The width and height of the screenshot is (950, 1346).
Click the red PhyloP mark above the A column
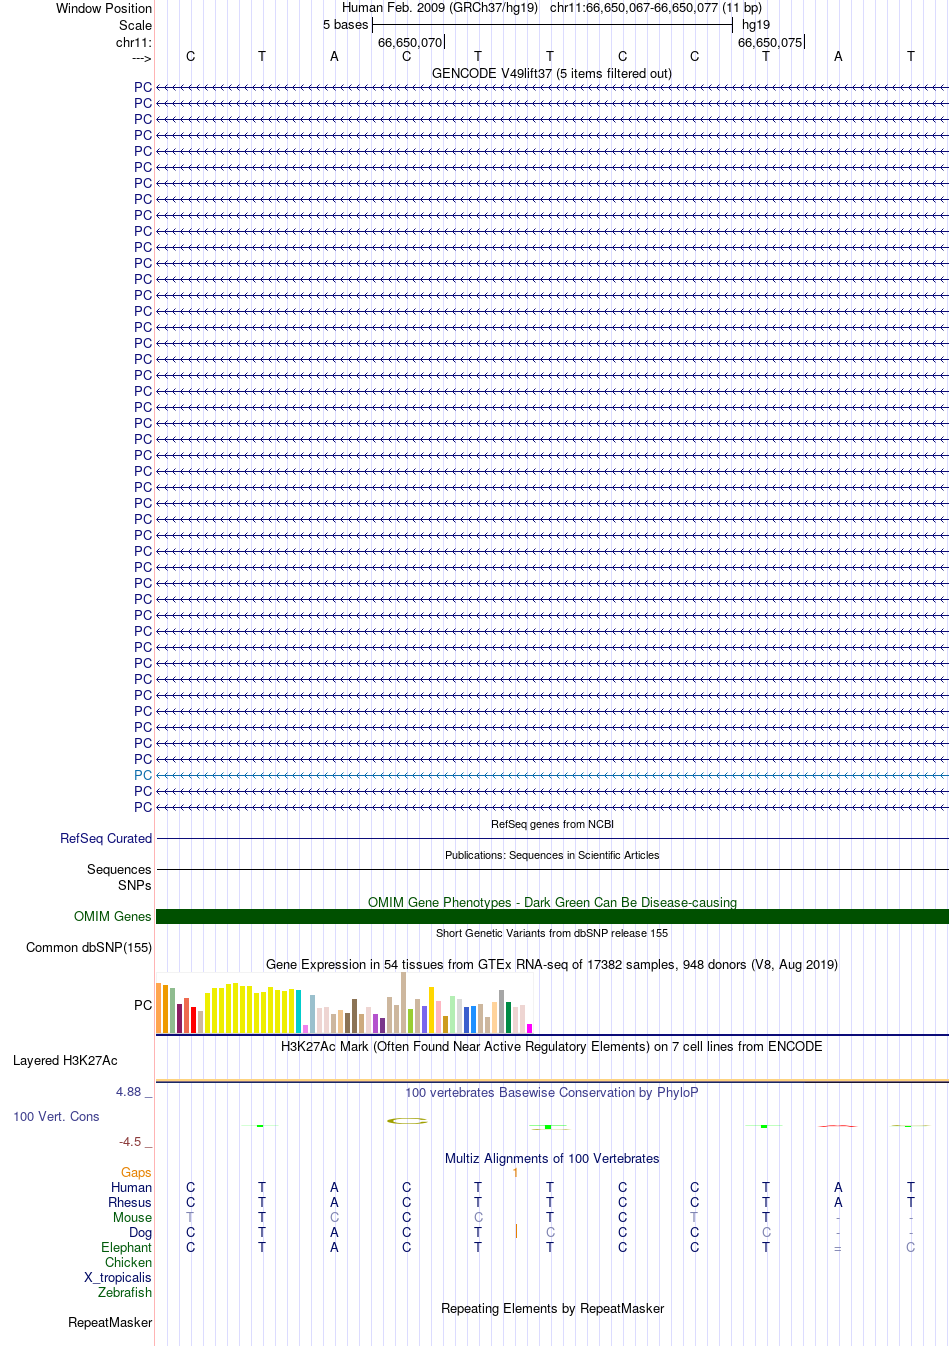[x=837, y=1126]
